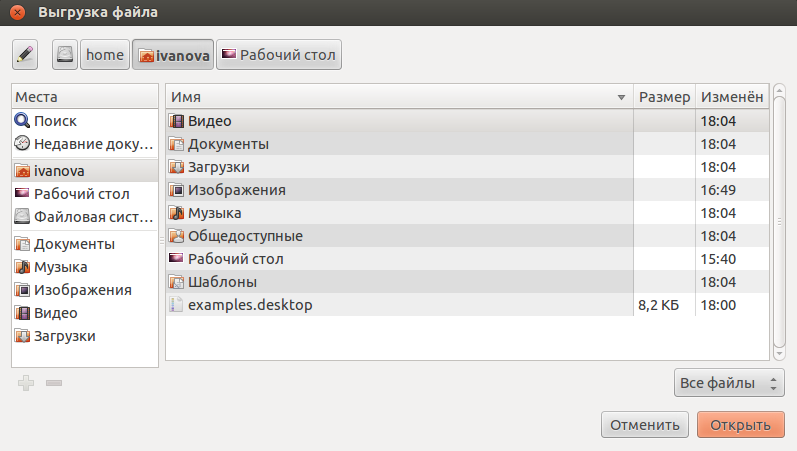The image size is (797, 451).
Task: Click the Открыть button
Action: [740, 424]
